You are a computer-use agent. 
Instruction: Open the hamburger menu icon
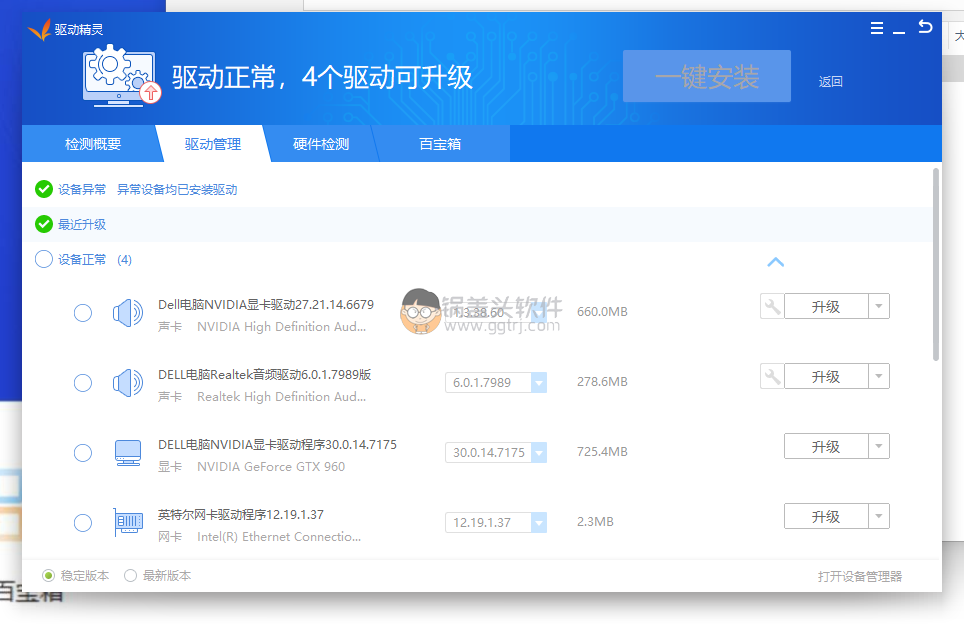[877, 28]
